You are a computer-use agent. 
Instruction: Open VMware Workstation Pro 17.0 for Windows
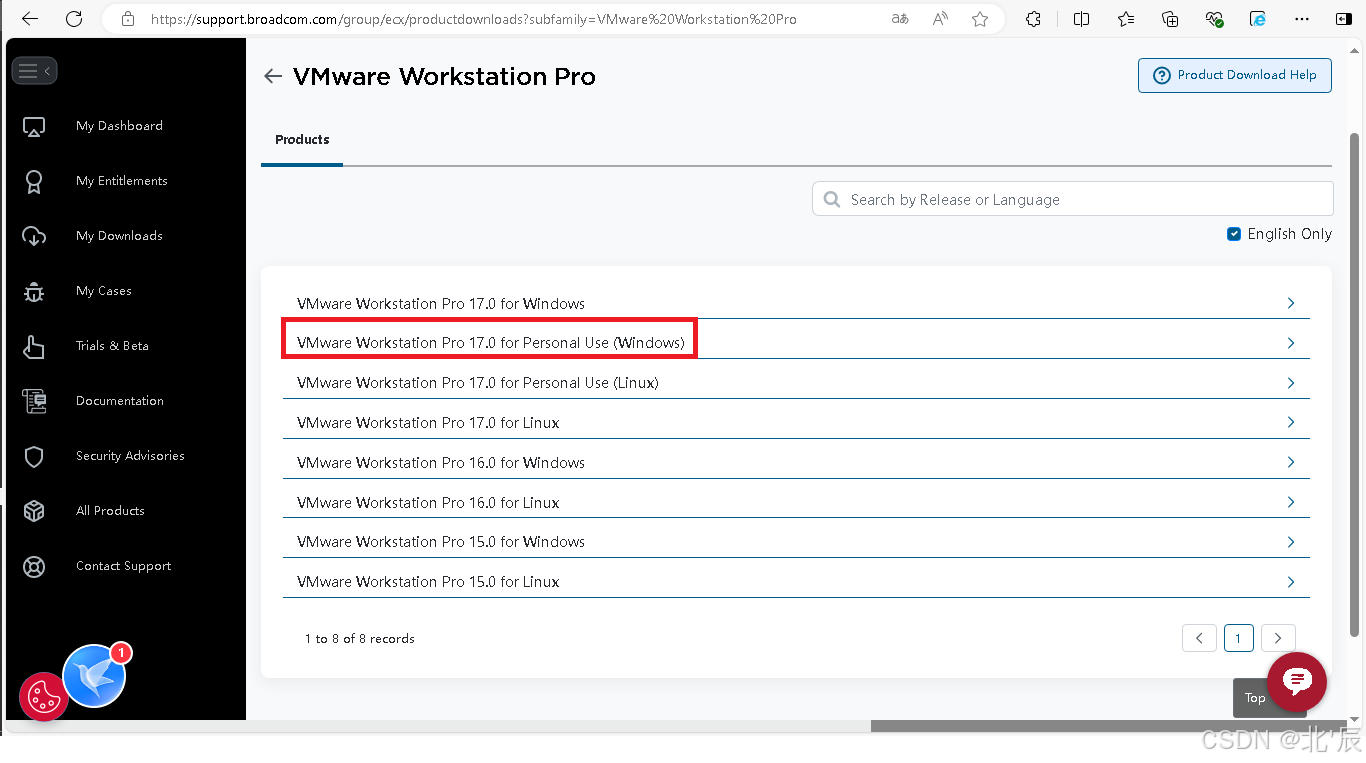[441, 304]
